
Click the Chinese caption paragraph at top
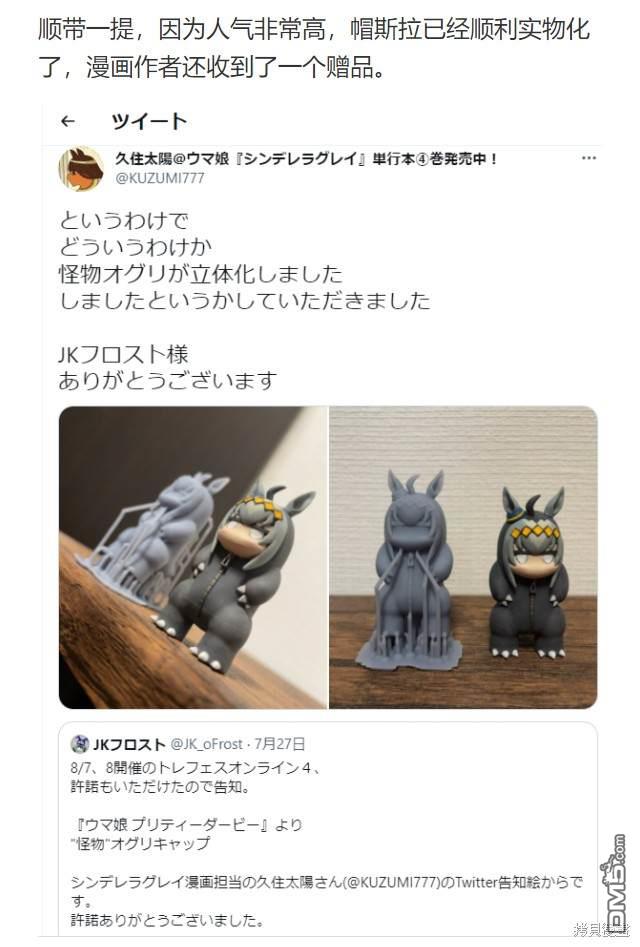coord(314,48)
